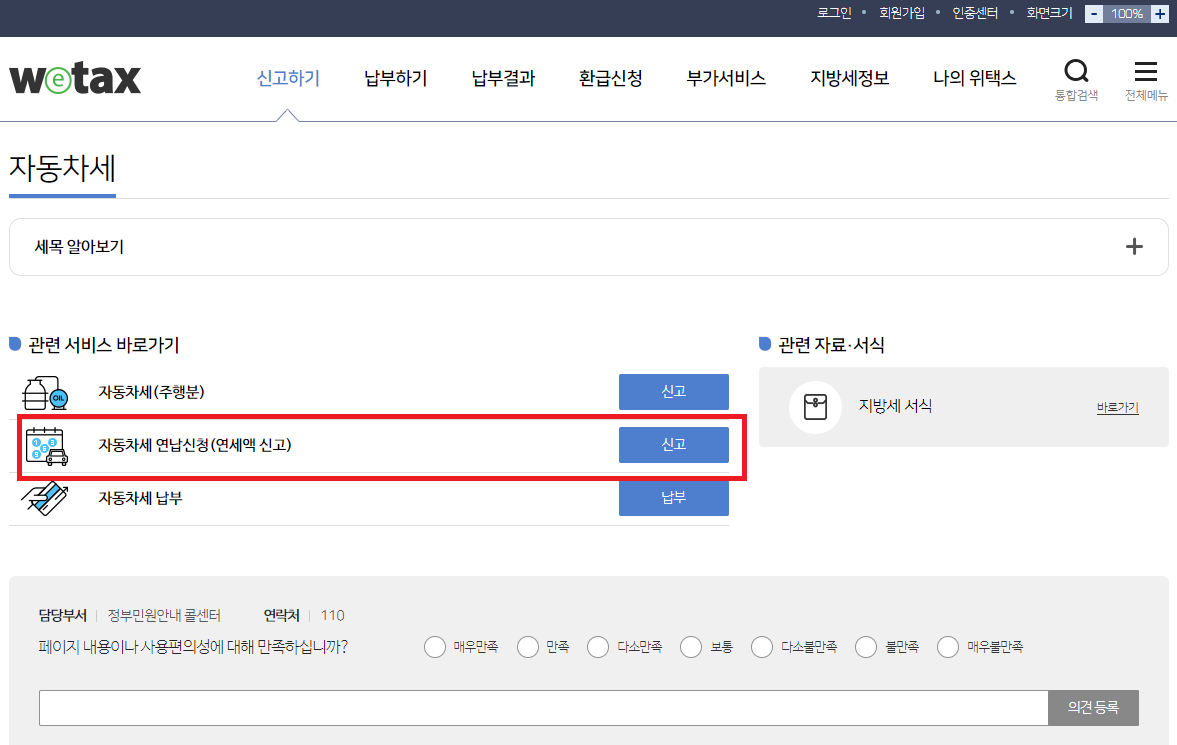Select the 매우만족 satisfaction rating
The image size is (1177, 745).
click(435, 647)
